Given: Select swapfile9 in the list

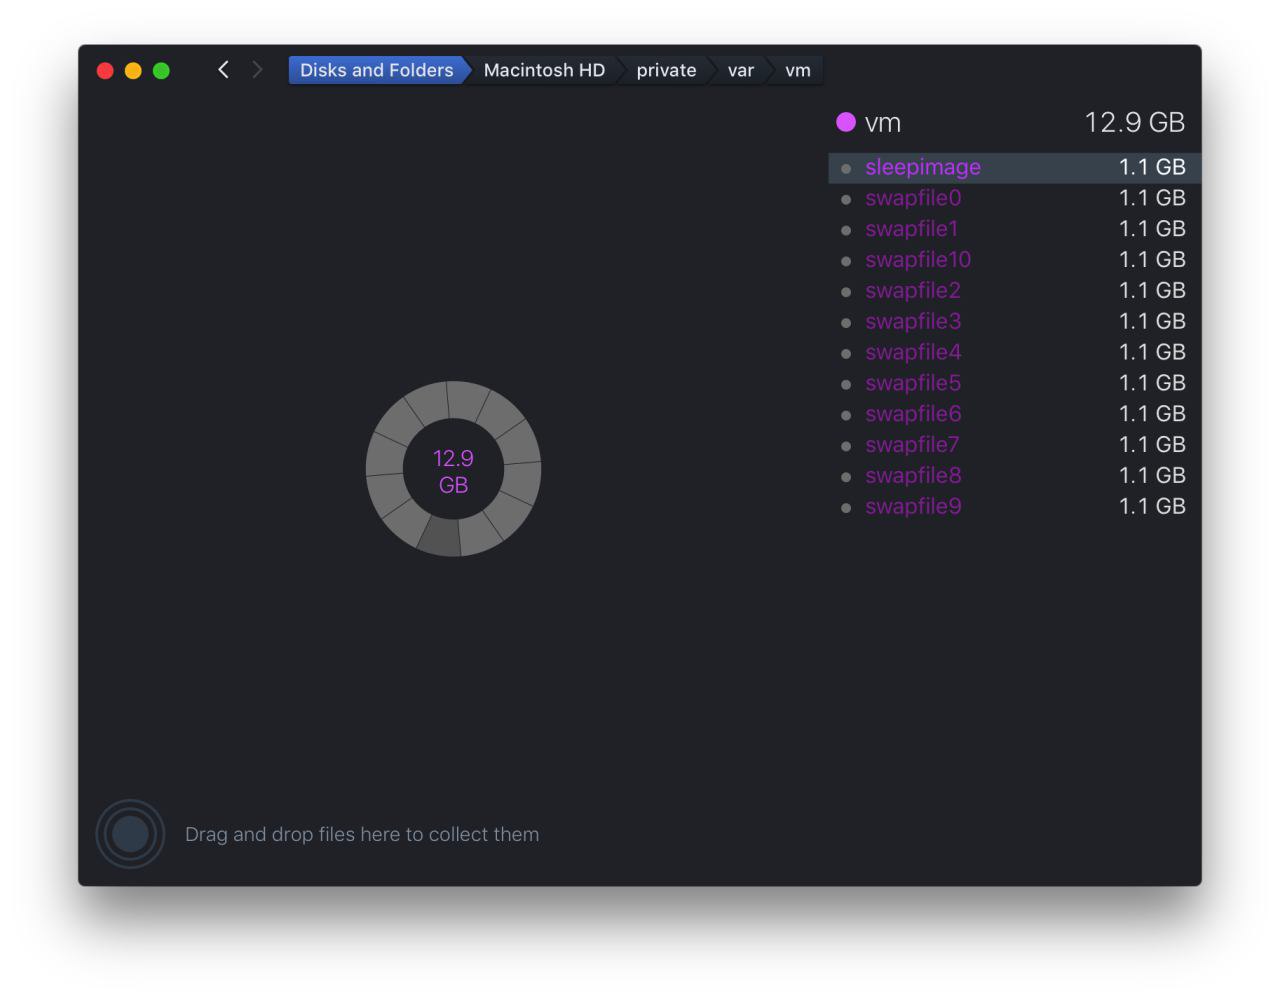Looking at the screenshot, I should 1014,507.
